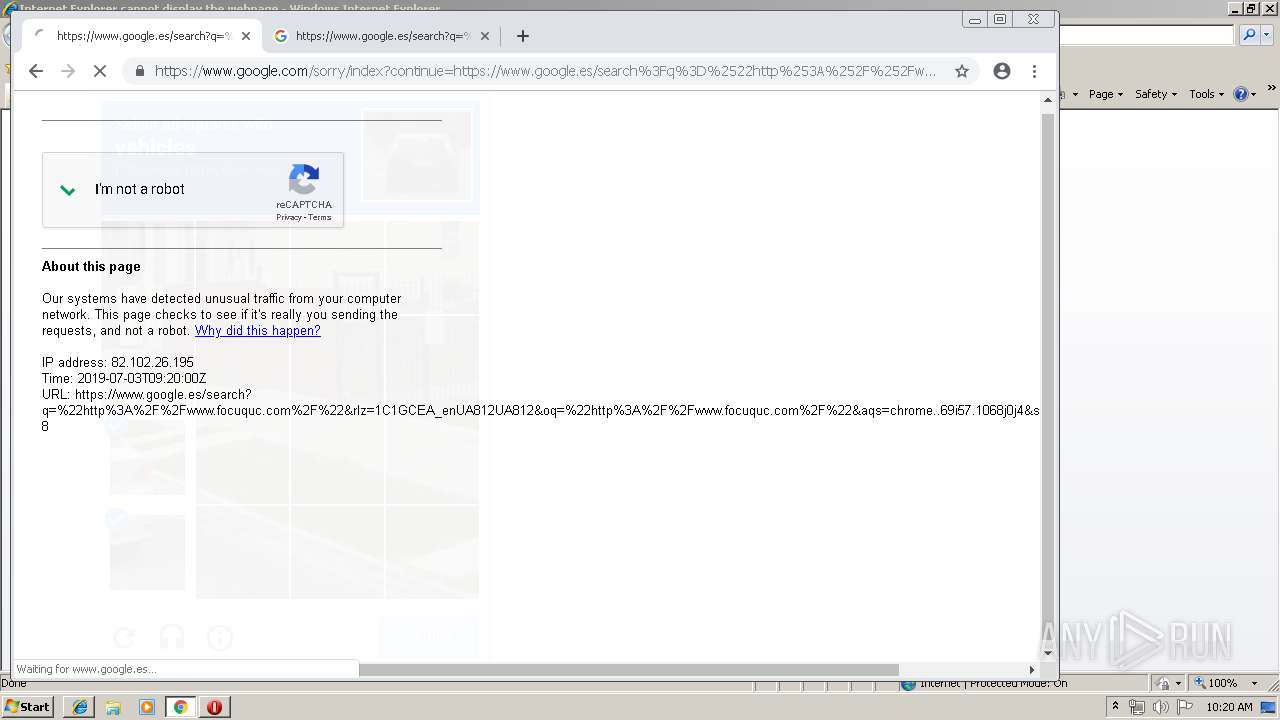The height and width of the screenshot is (720, 1280).
Task: Open Internet Explorer from the taskbar
Action: [x=79, y=707]
